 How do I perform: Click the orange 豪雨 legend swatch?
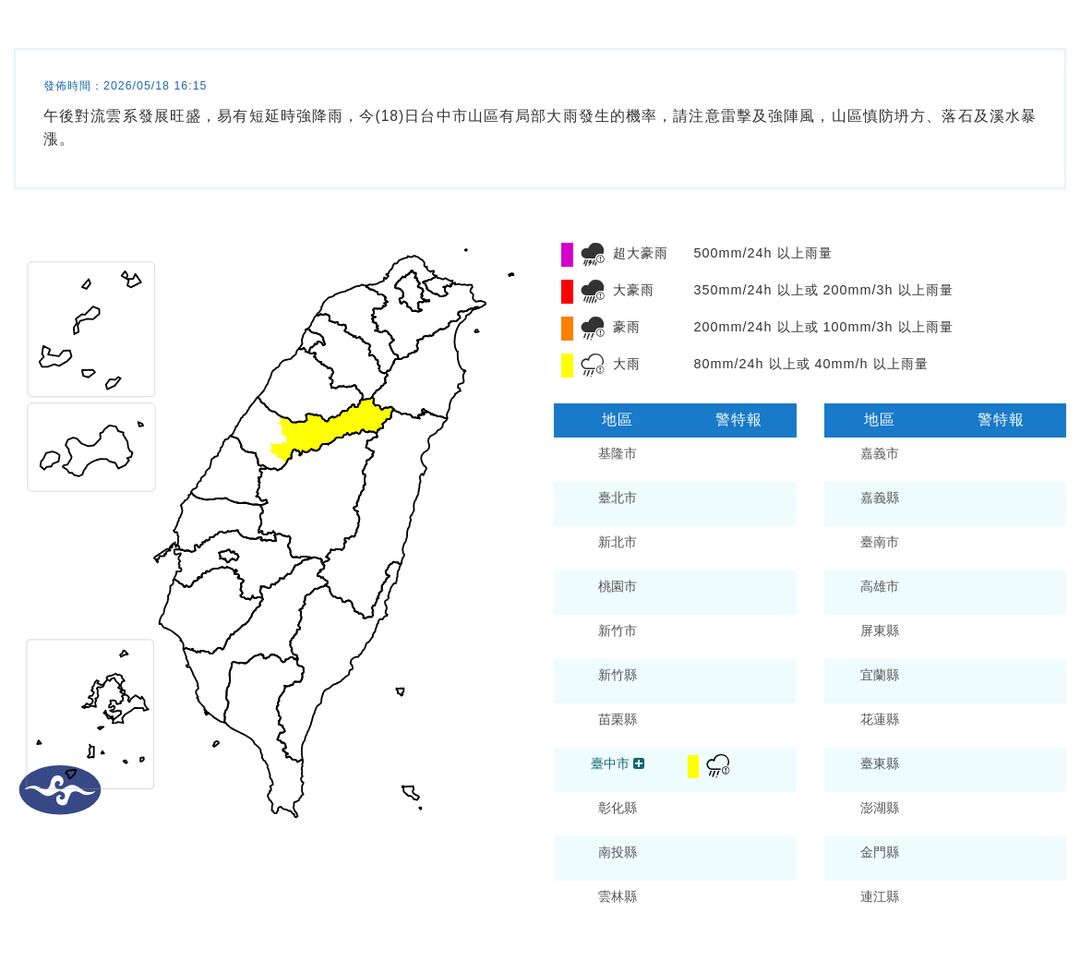pos(567,328)
